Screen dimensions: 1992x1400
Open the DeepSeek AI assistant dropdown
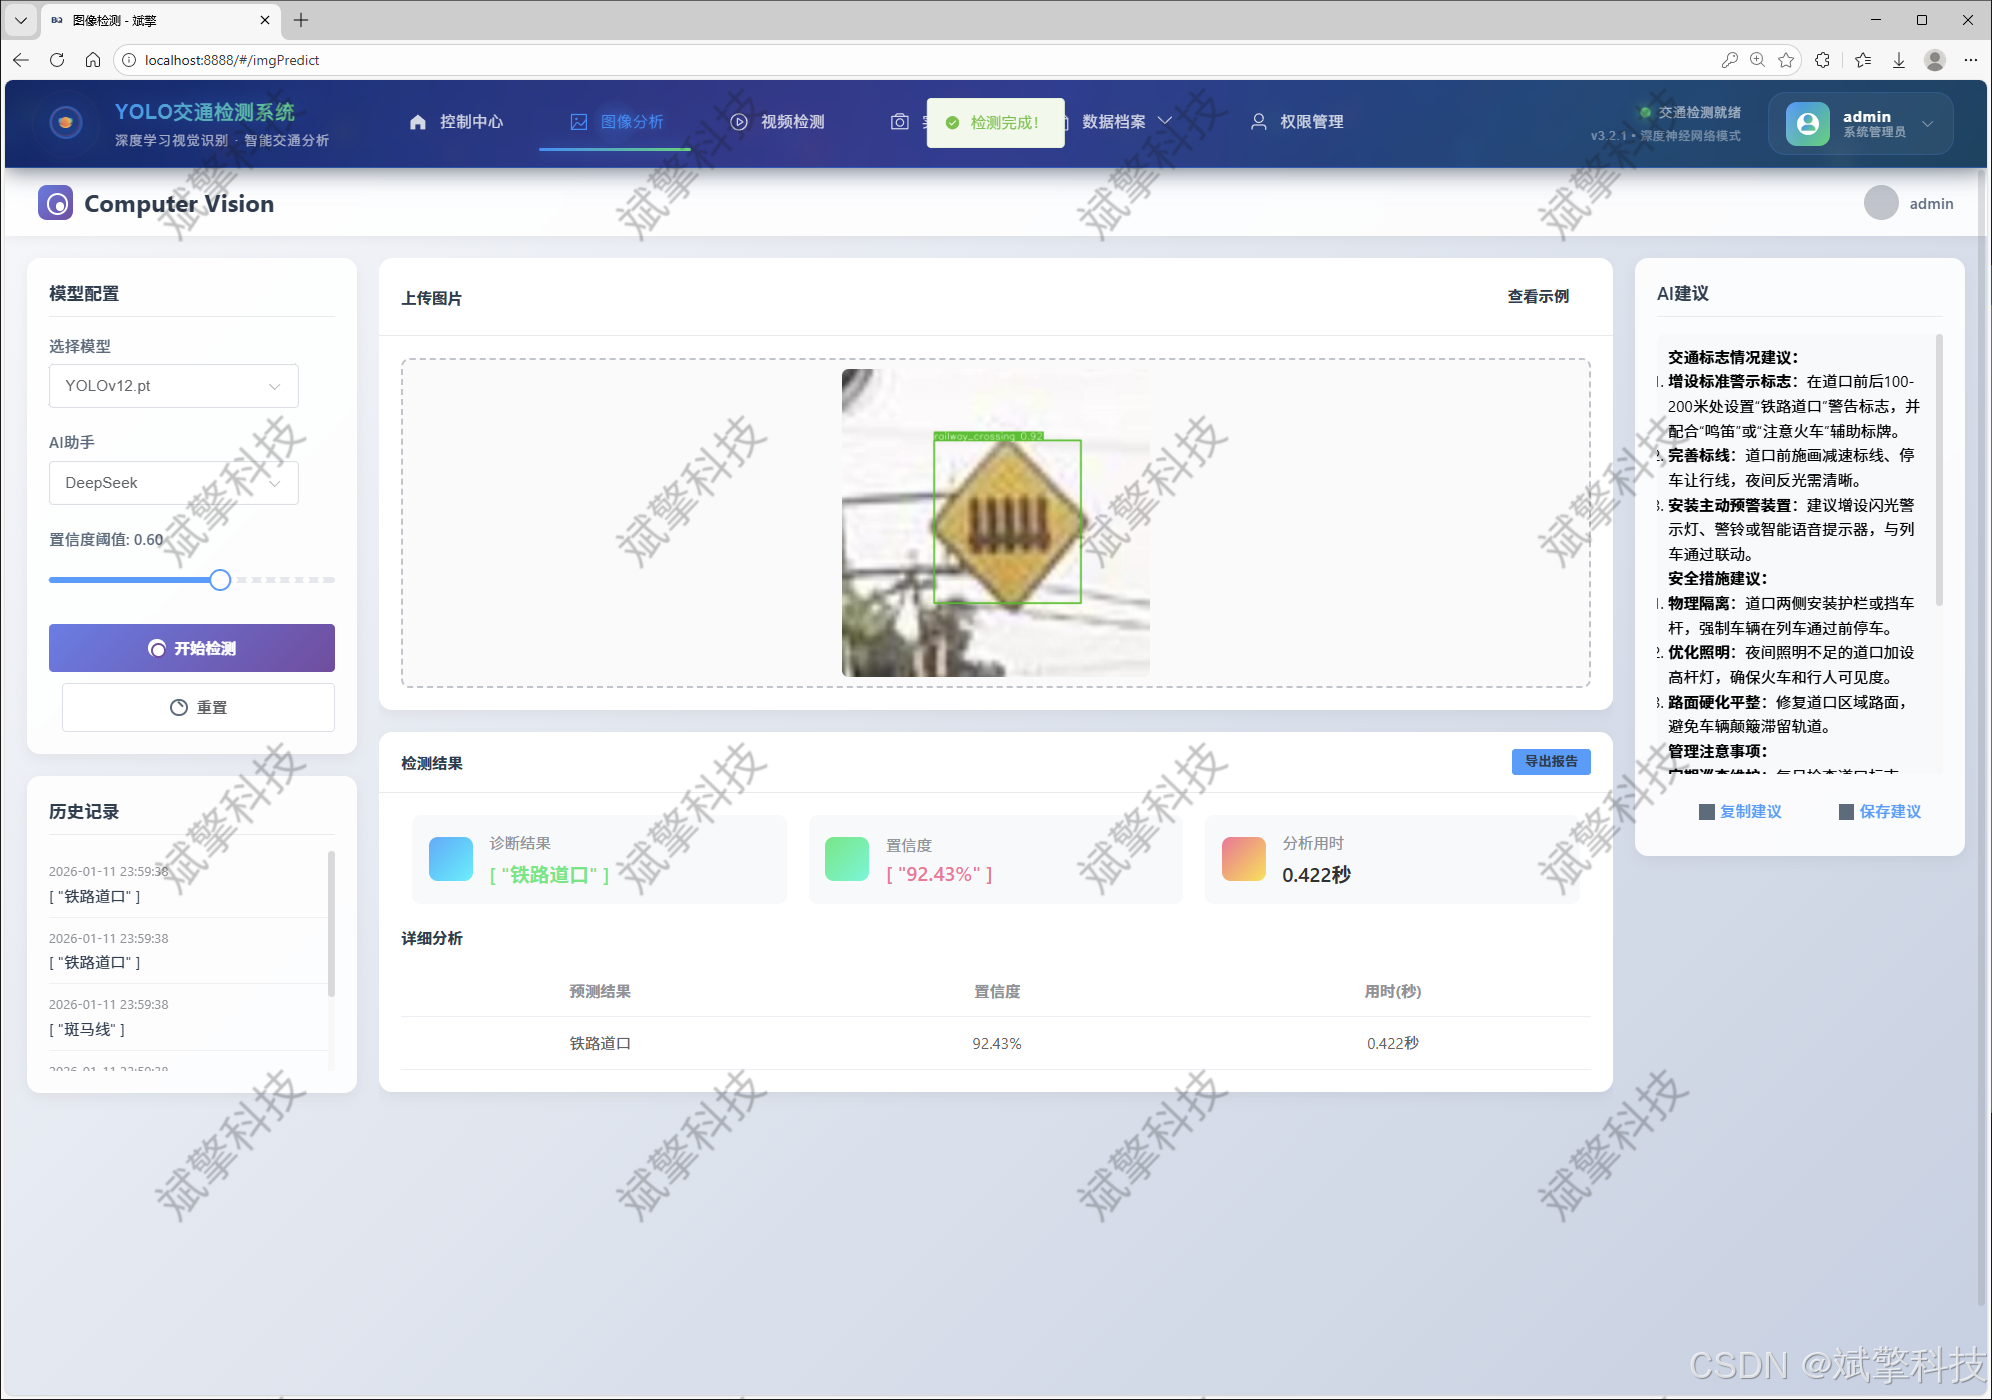(x=173, y=483)
